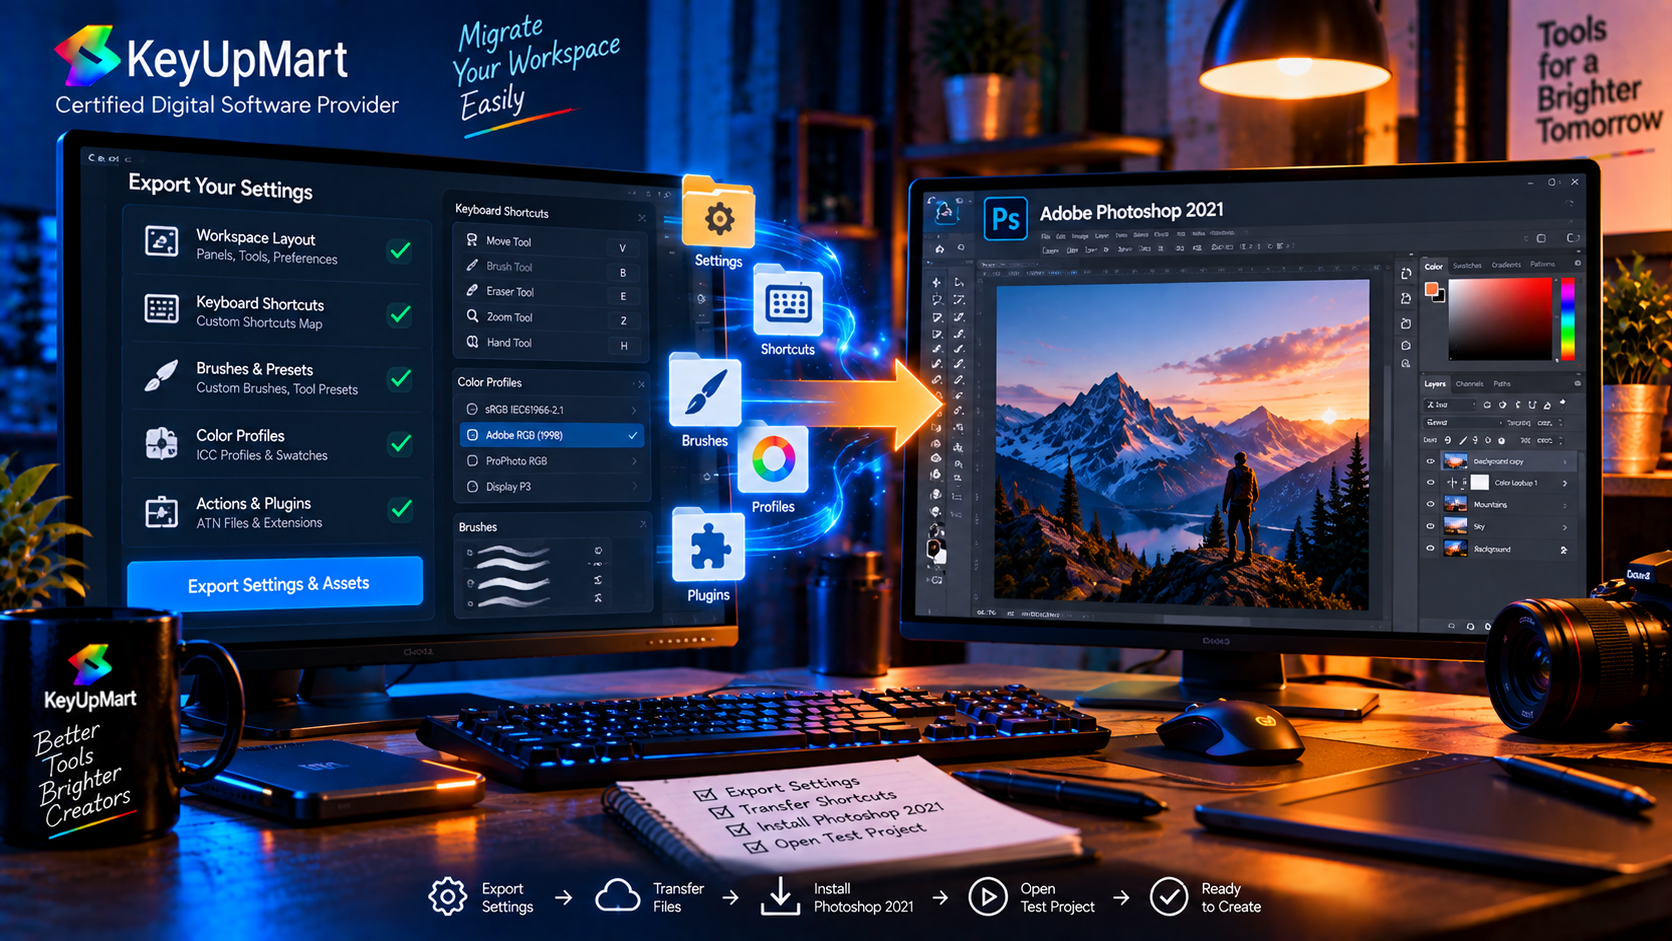Click Export Settings & Assets button
1672x941 pixels.
pos(276,583)
